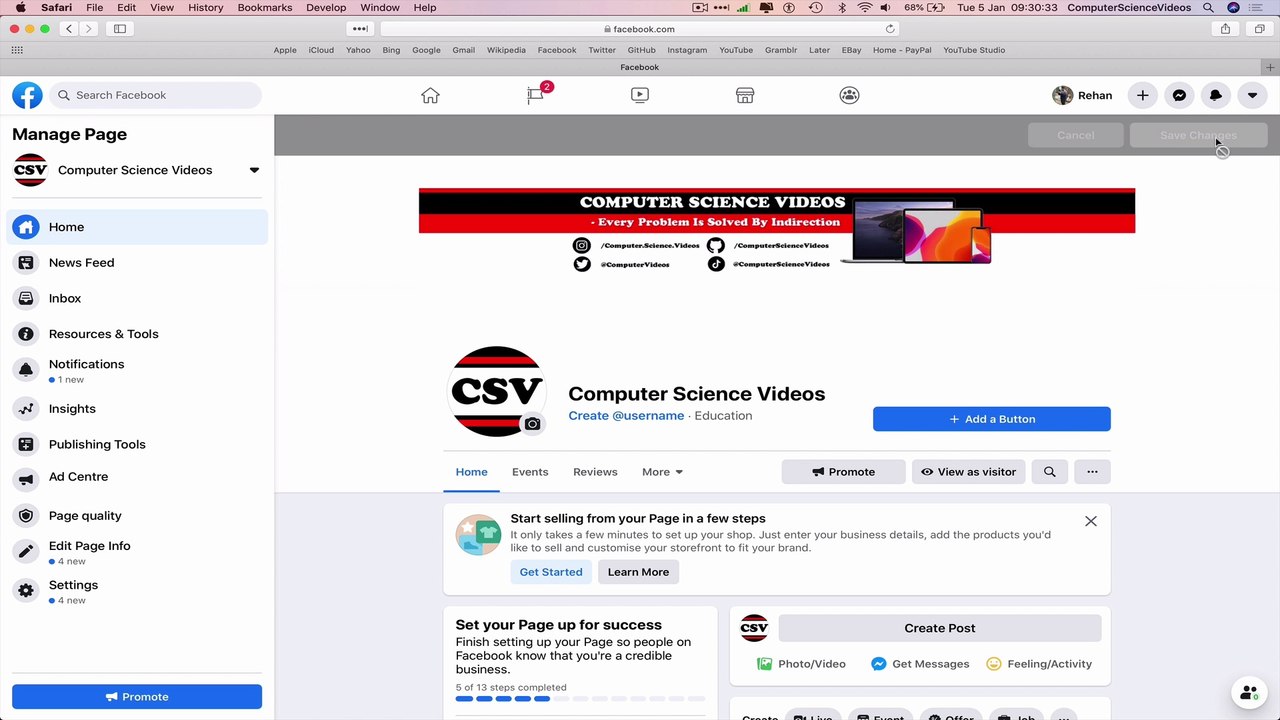The image size is (1280, 720).
Task: Click the Promote button beside View as visitor
Action: 843,472
